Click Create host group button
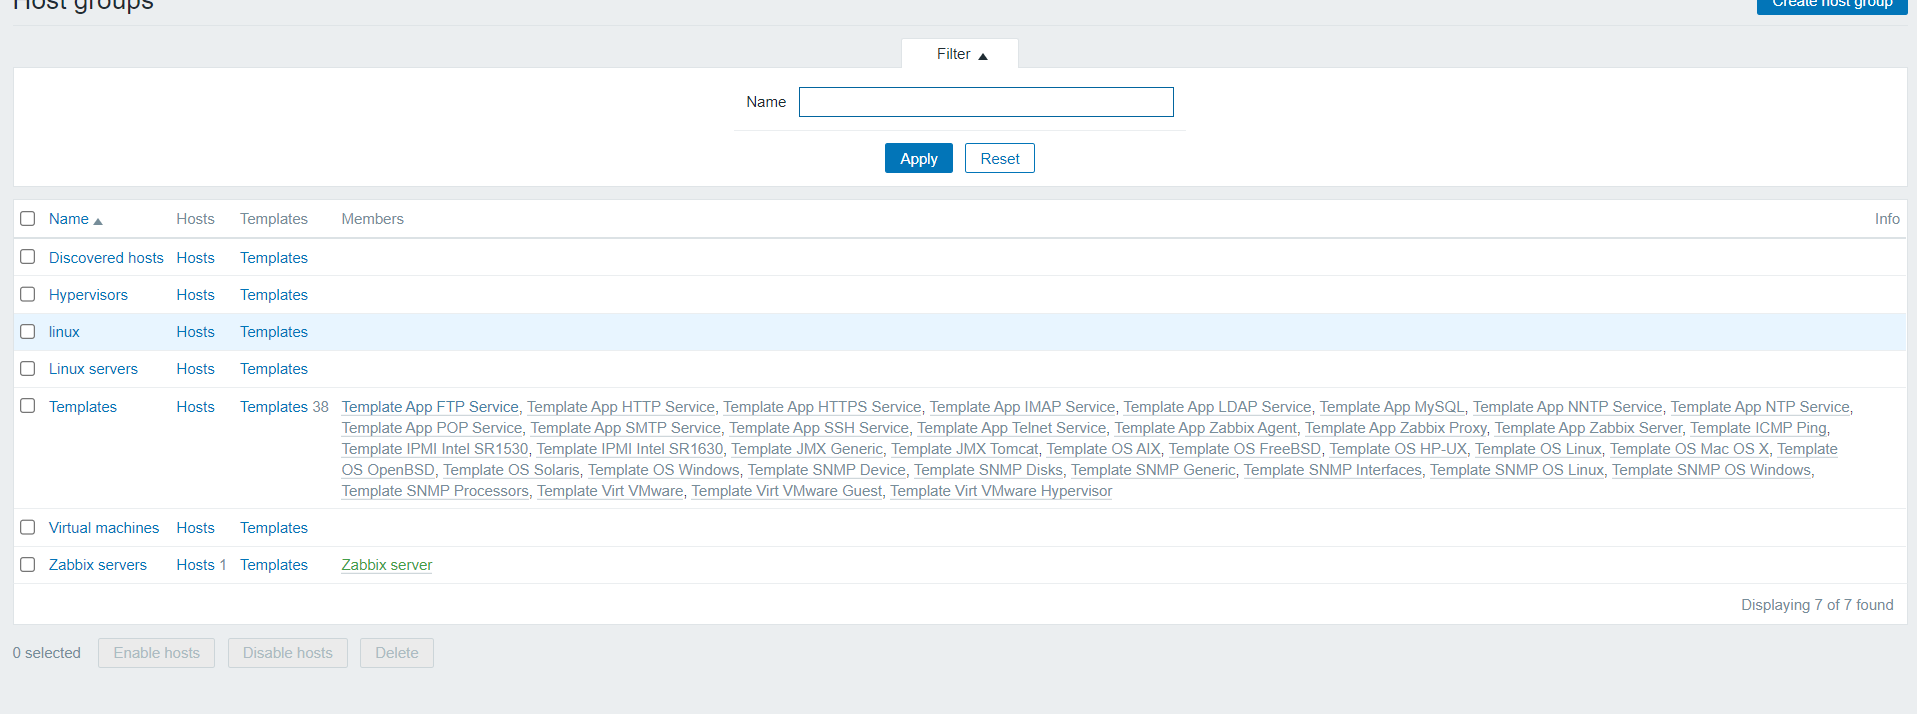 (x=1832, y=5)
